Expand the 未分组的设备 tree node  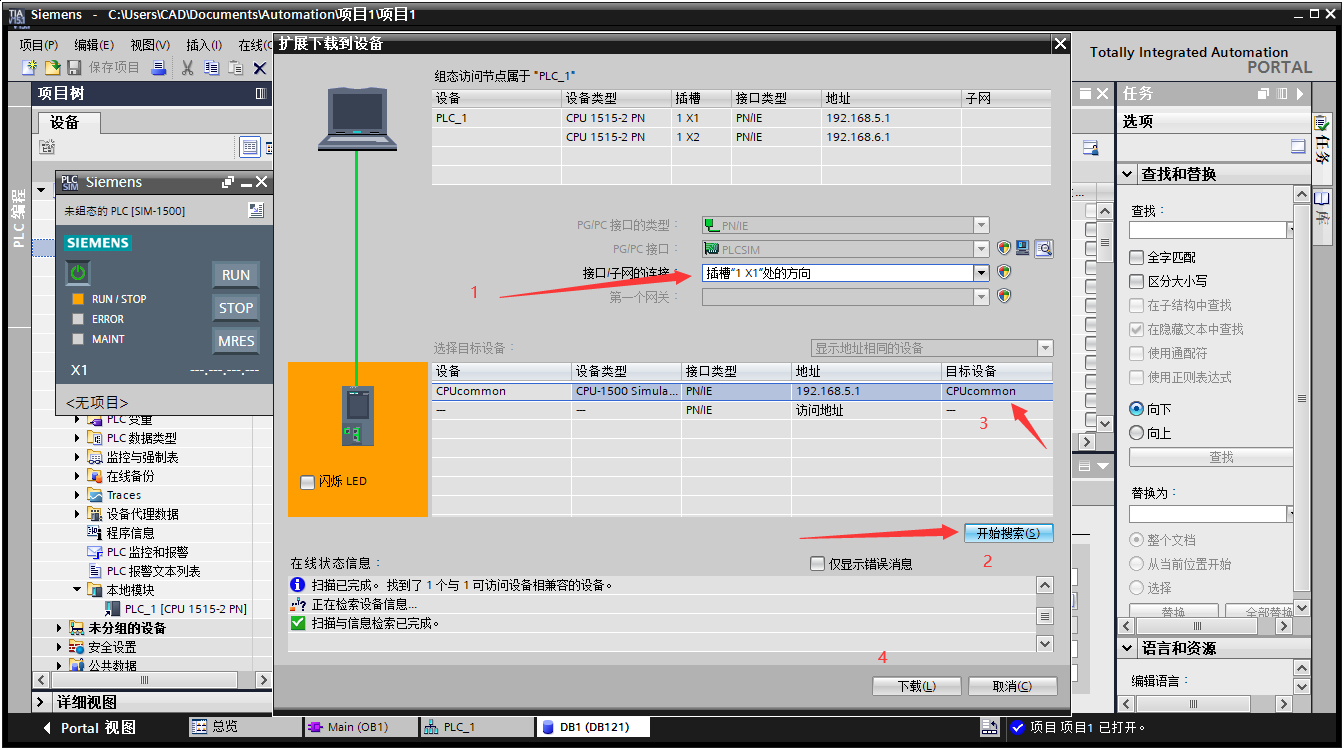(x=60, y=628)
